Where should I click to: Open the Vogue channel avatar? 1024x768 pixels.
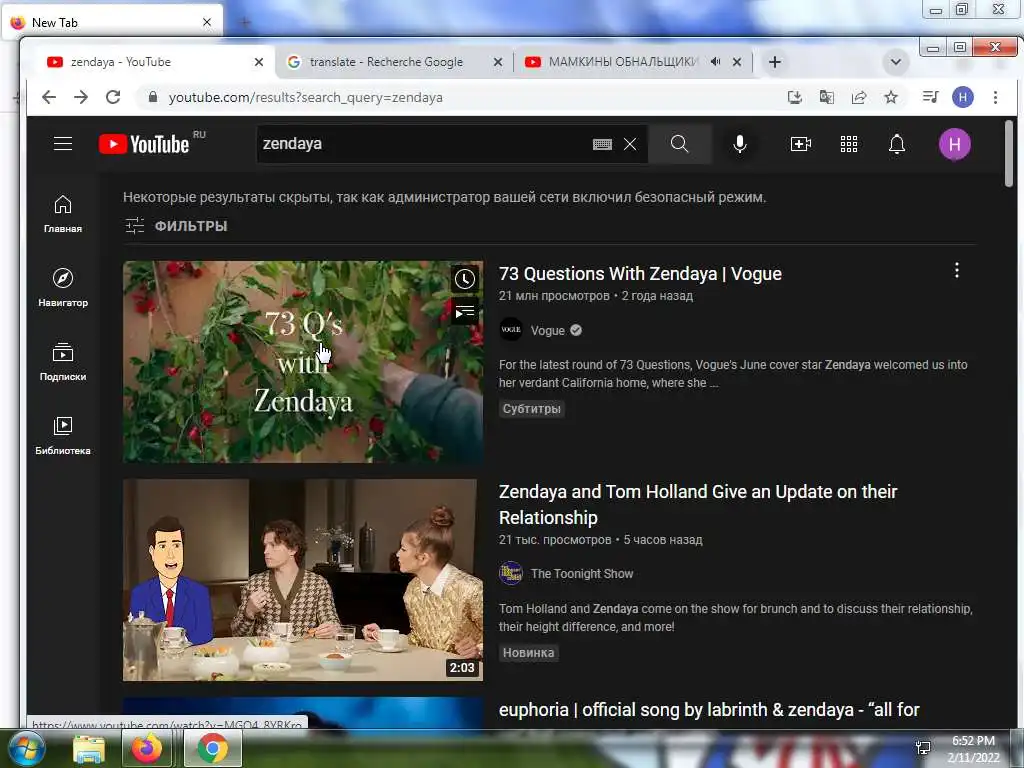pos(511,330)
